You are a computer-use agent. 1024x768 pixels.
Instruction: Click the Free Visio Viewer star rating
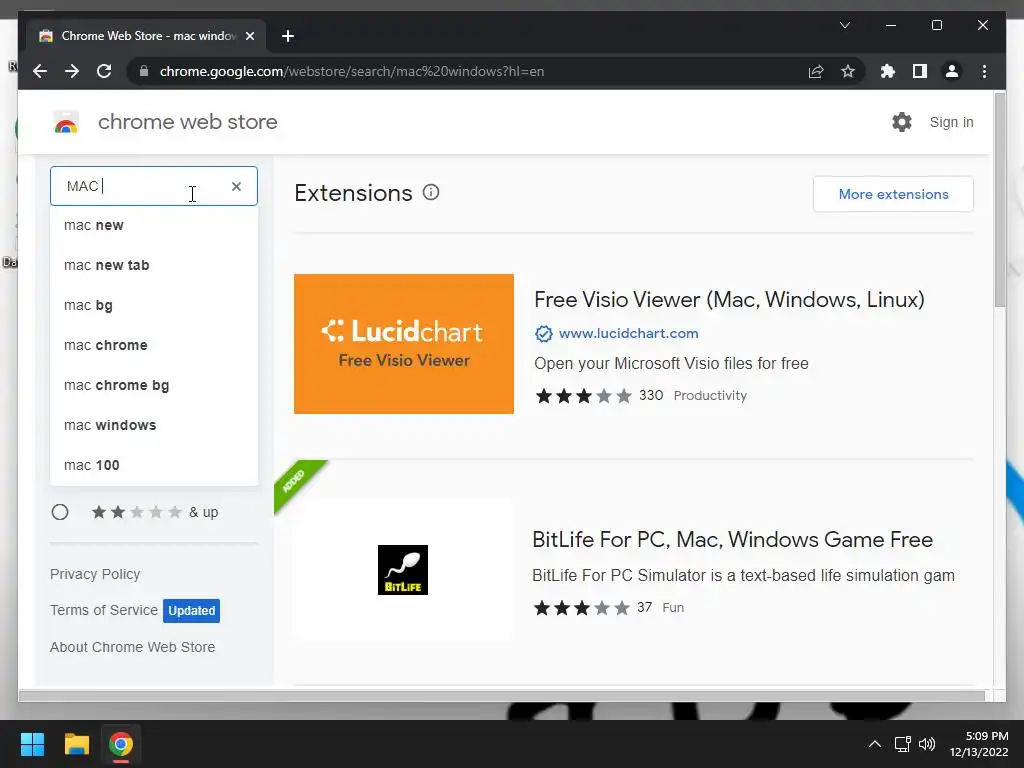(583, 396)
